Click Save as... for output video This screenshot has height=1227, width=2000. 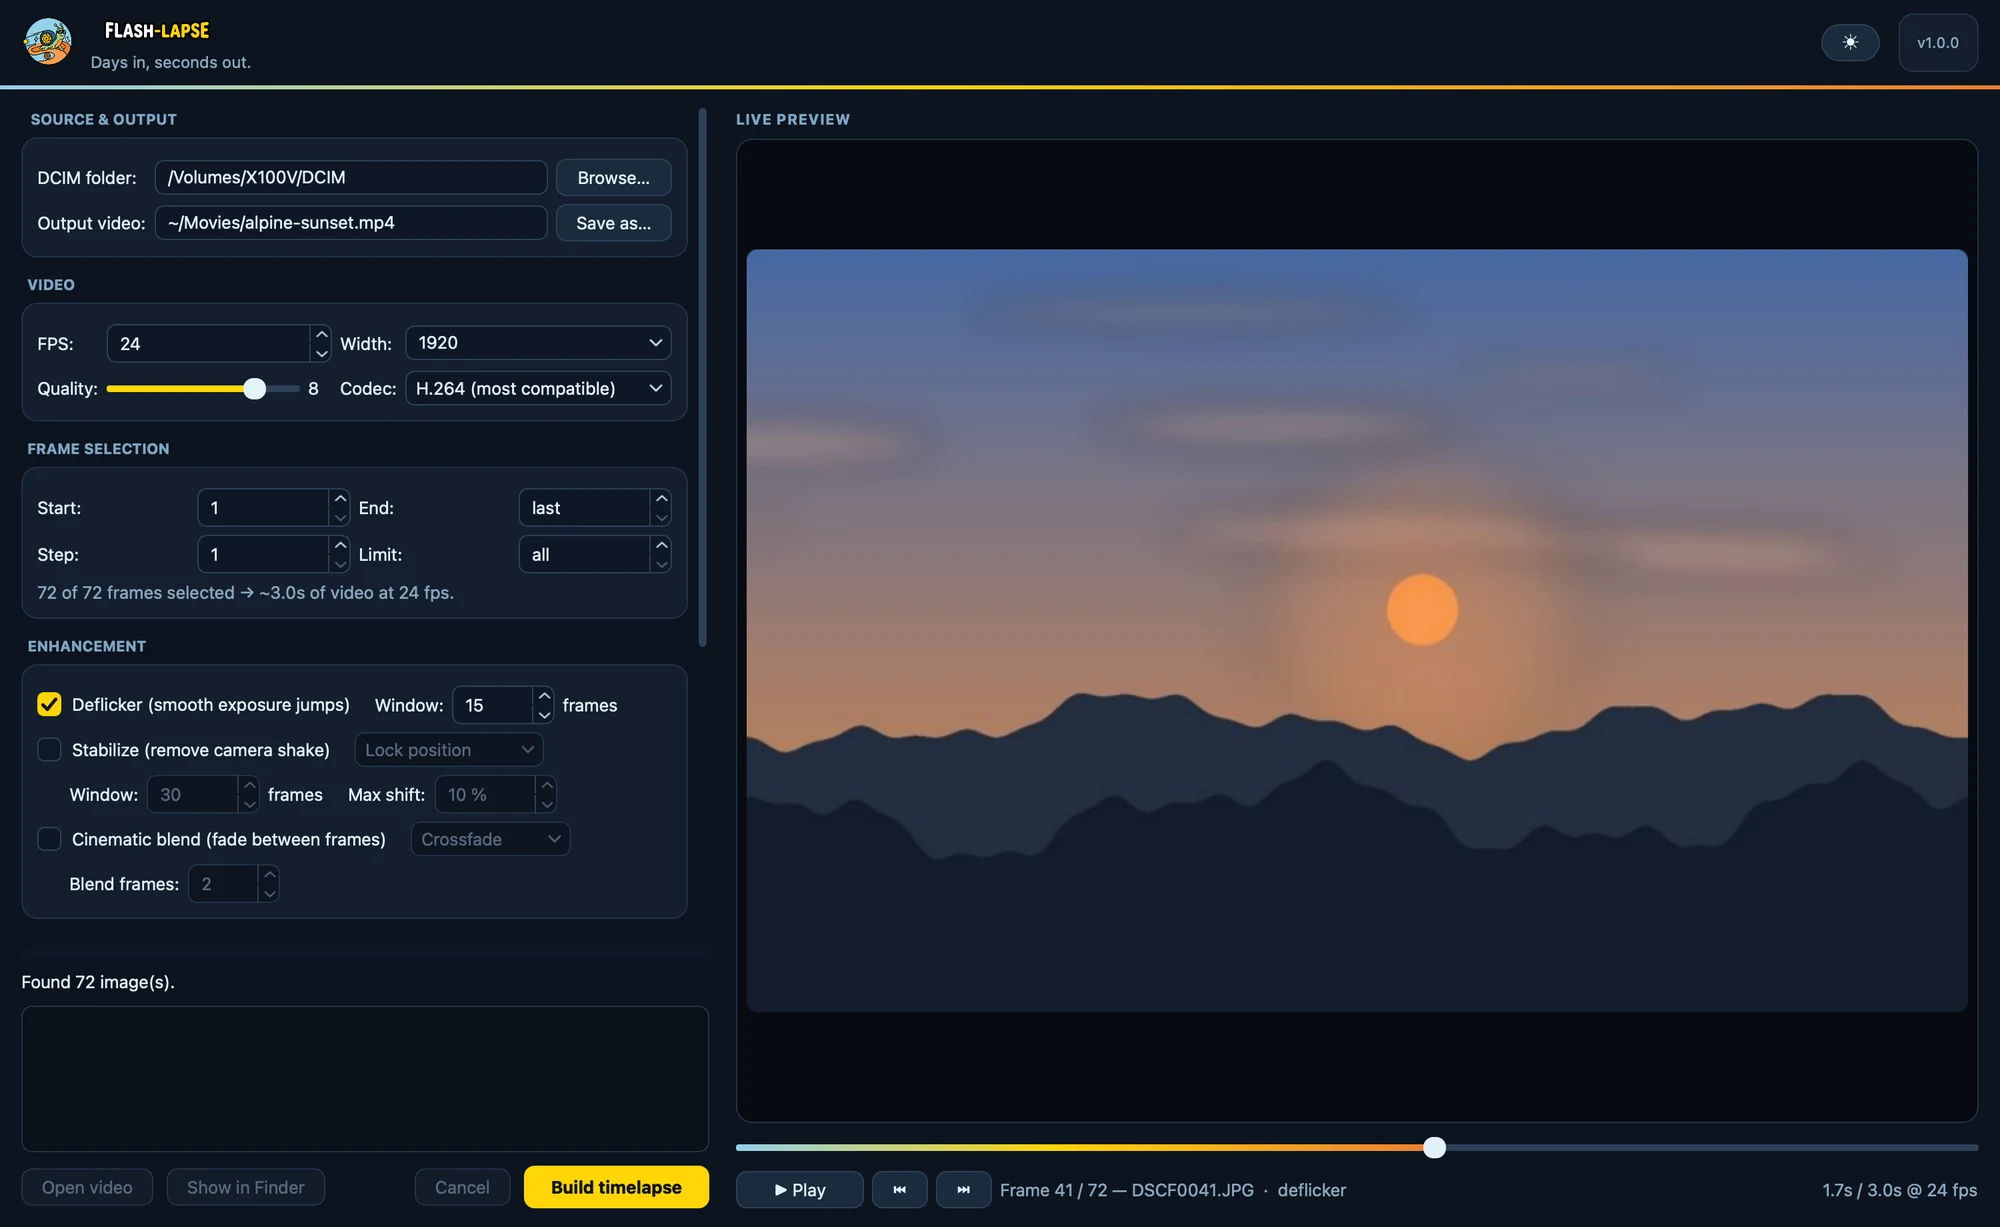click(613, 222)
